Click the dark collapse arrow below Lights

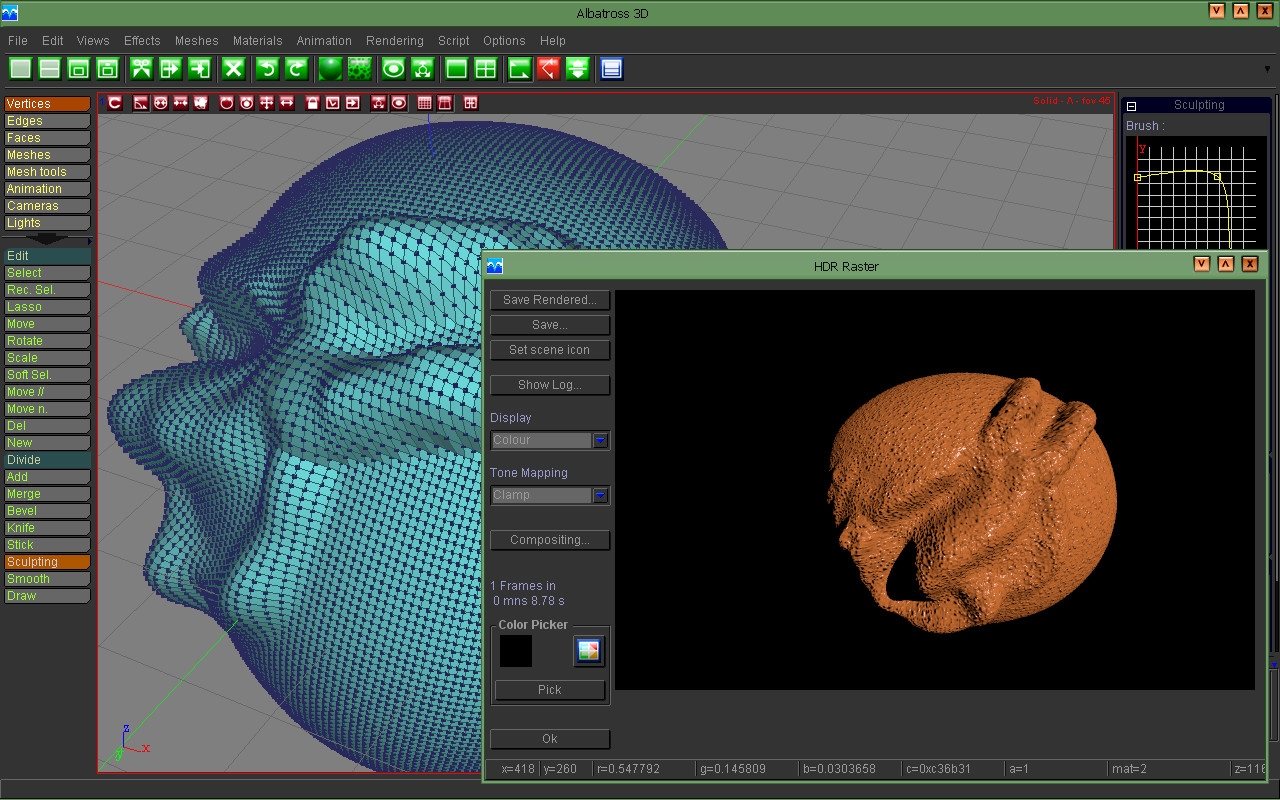coord(47,239)
